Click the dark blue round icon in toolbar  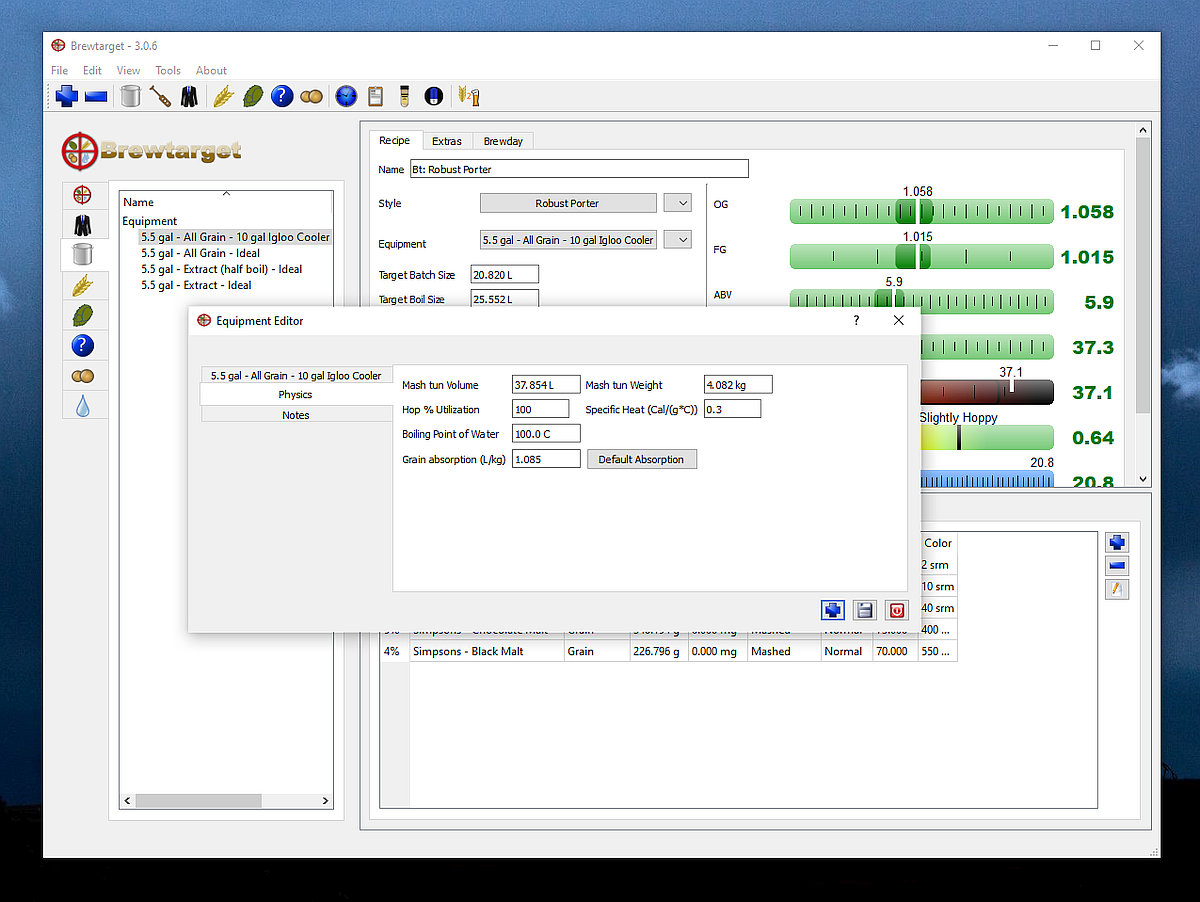pyautogui.click(x=434, y=96)
